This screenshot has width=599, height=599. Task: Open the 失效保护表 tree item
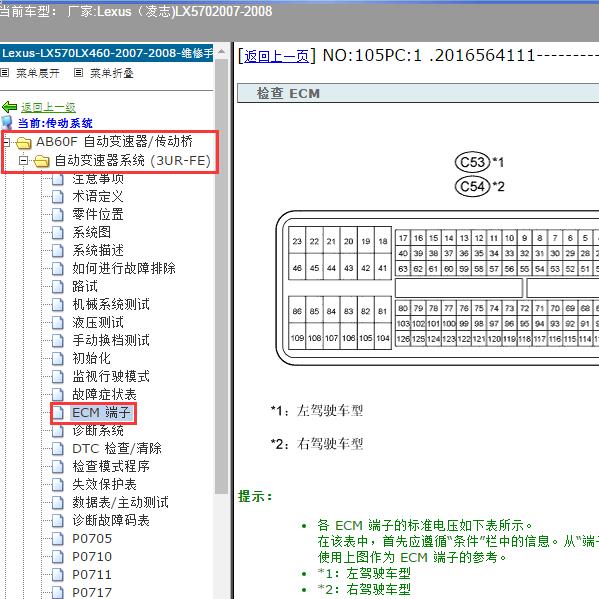[x=104, y=484]
